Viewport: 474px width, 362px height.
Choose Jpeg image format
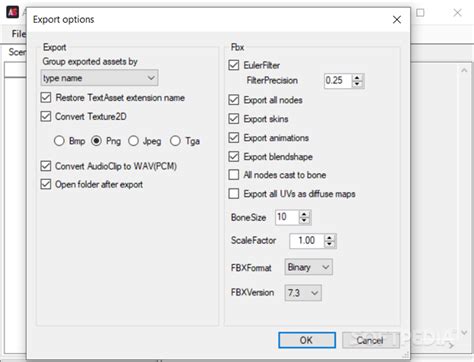click(x=133, y=141)
